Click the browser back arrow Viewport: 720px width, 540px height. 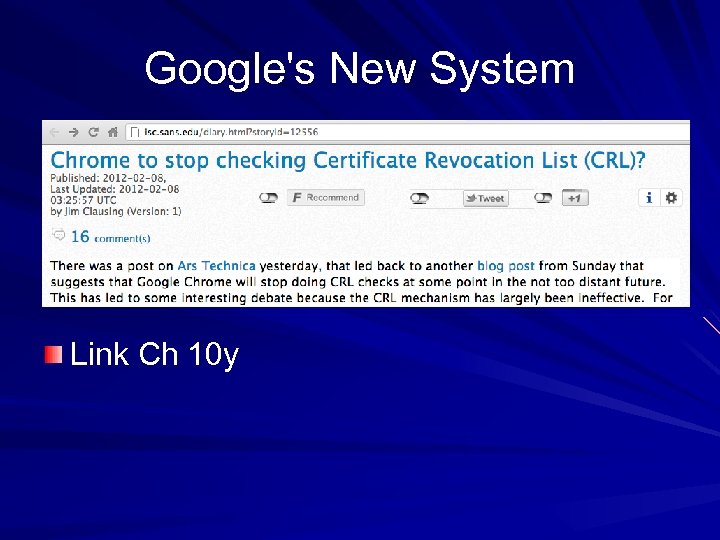click(54, 133)
